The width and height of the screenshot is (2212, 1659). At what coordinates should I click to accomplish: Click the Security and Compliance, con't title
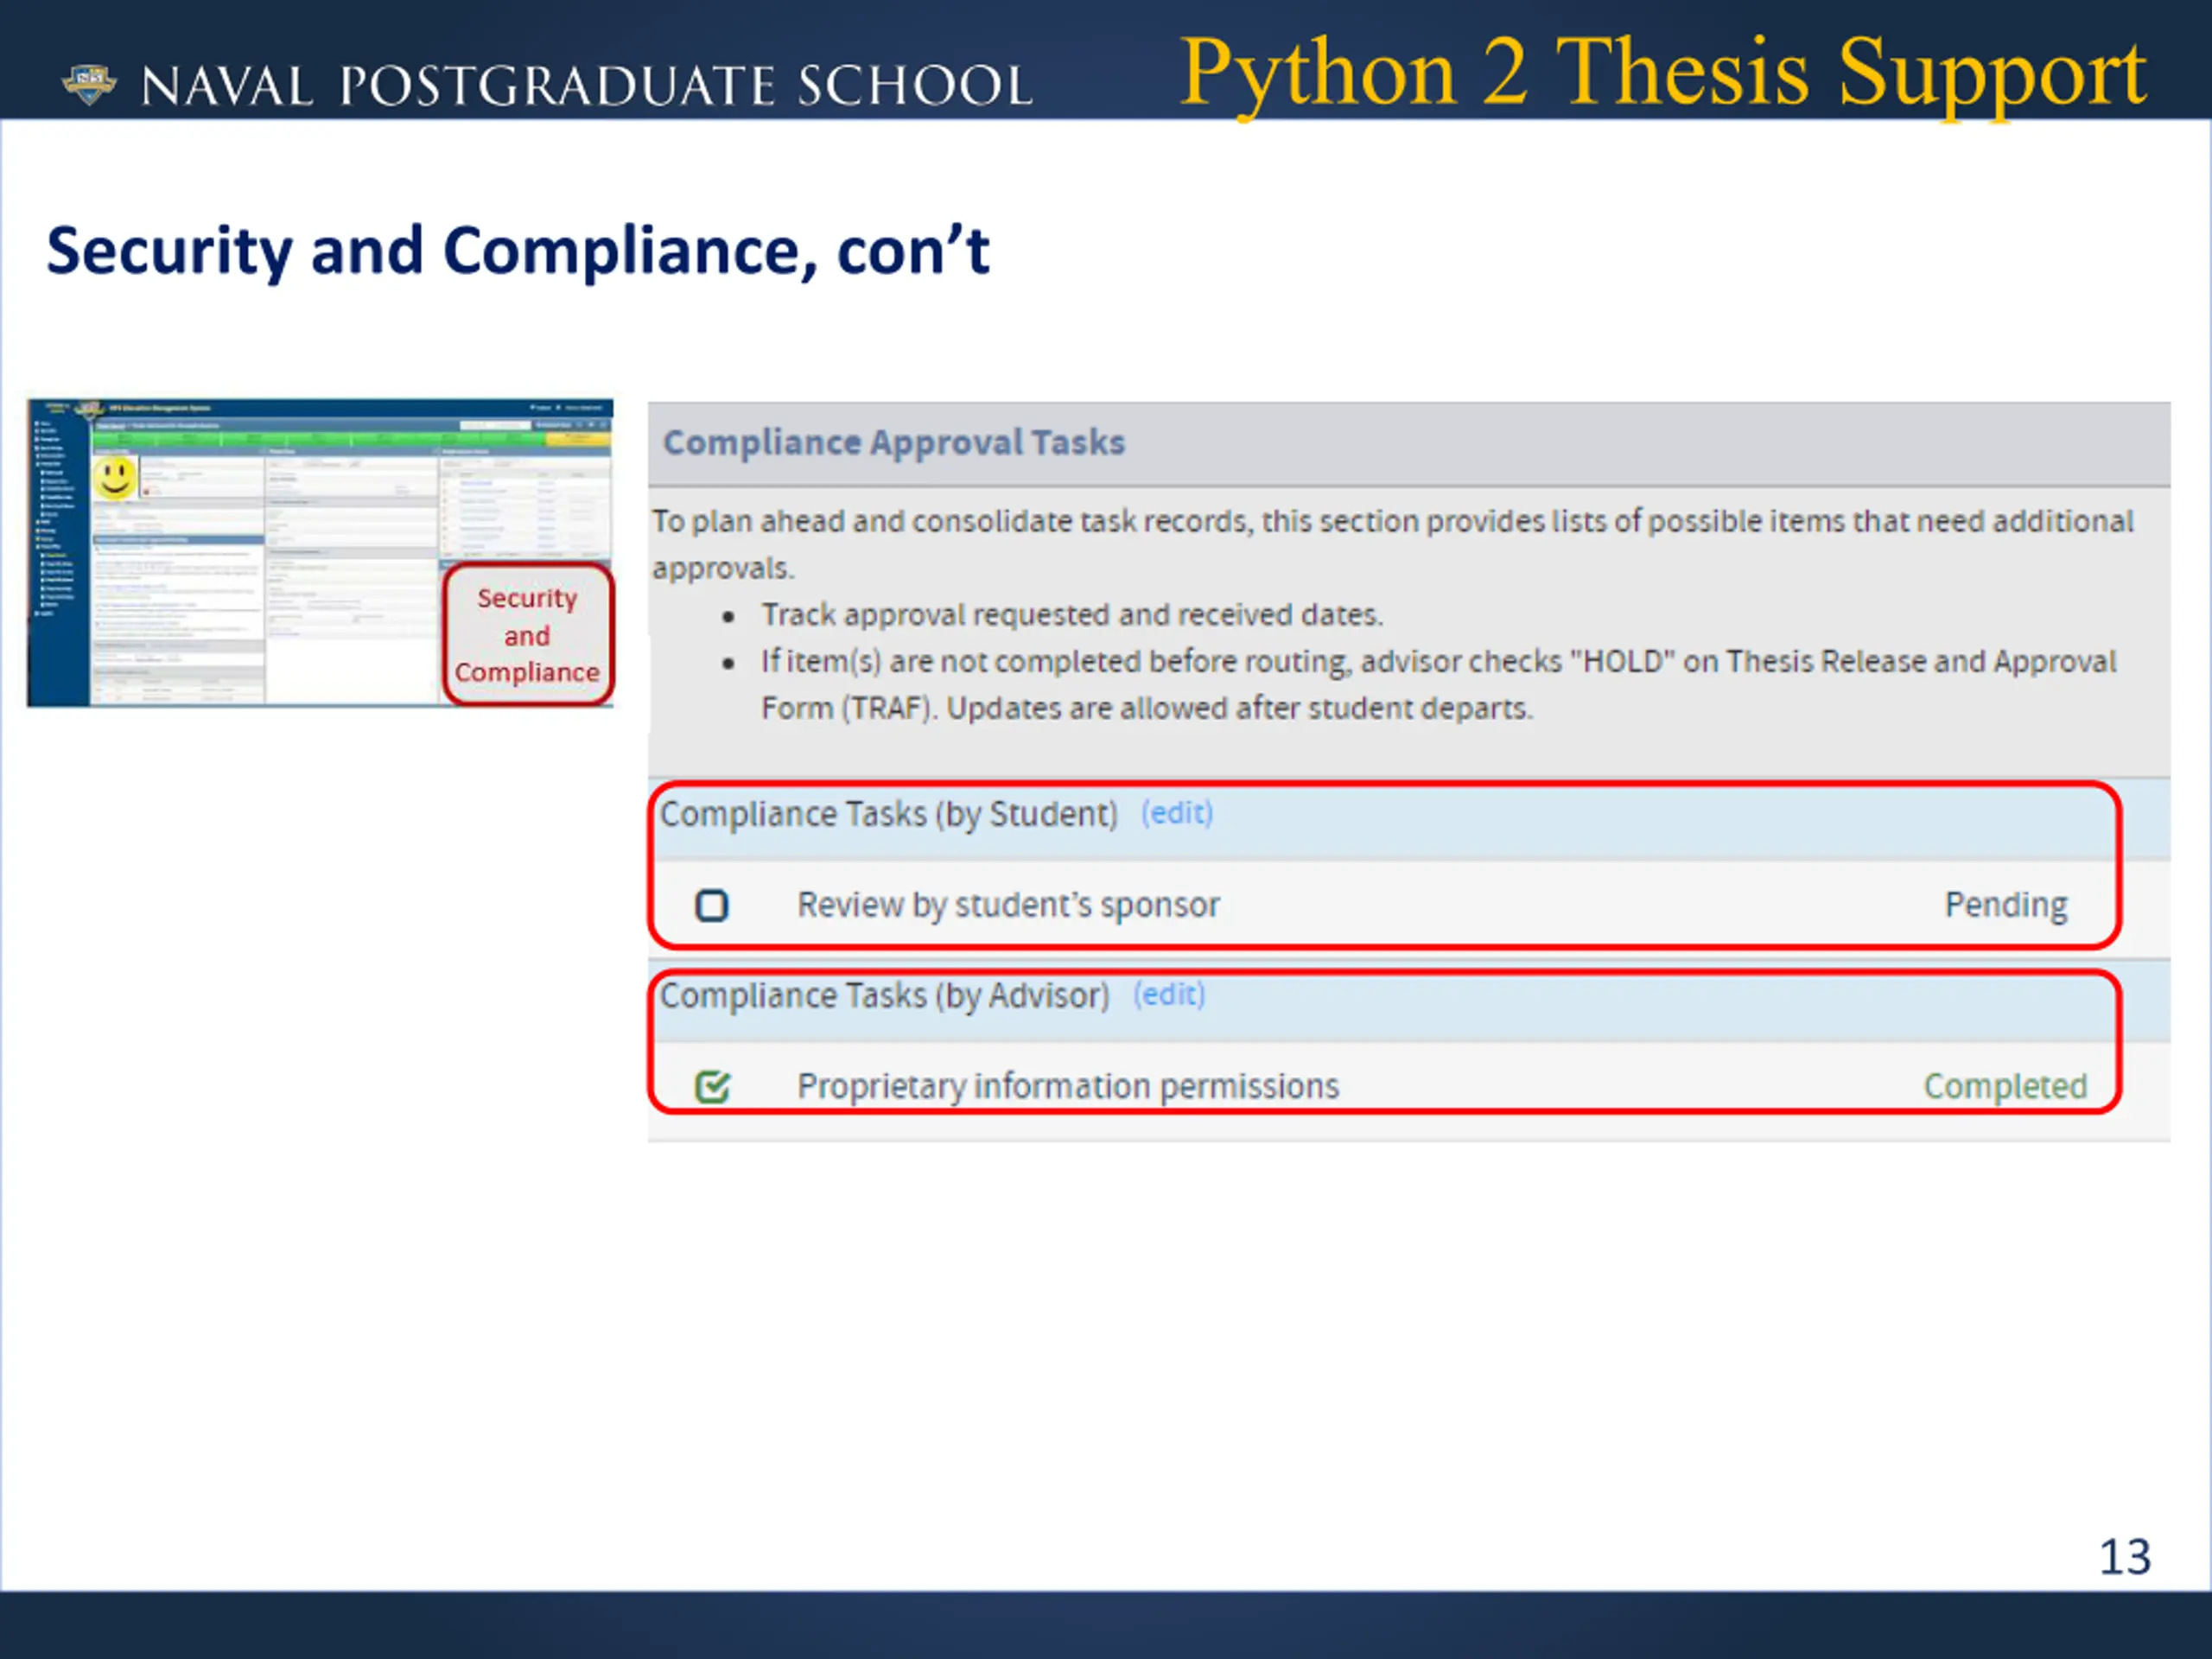[518, 251]
